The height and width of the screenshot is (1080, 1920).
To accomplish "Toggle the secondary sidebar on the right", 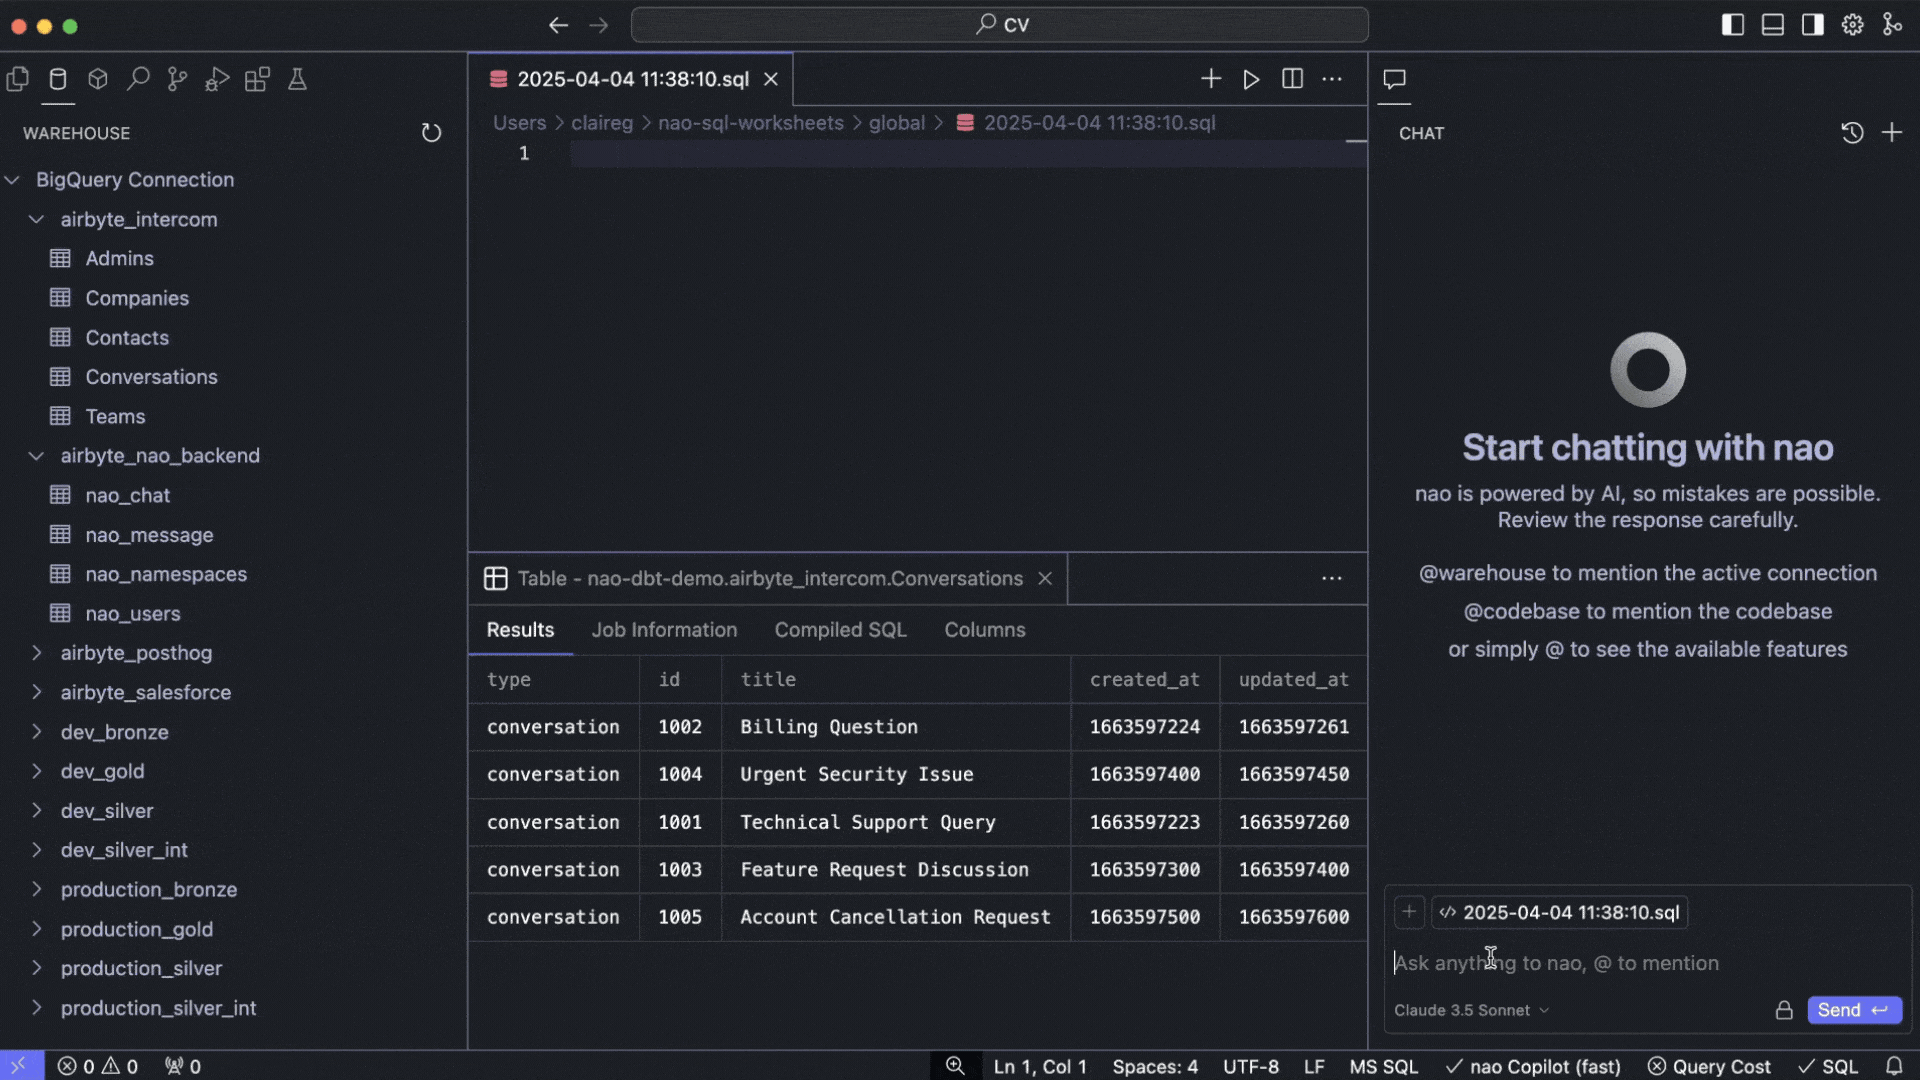I will [1813, 25].
